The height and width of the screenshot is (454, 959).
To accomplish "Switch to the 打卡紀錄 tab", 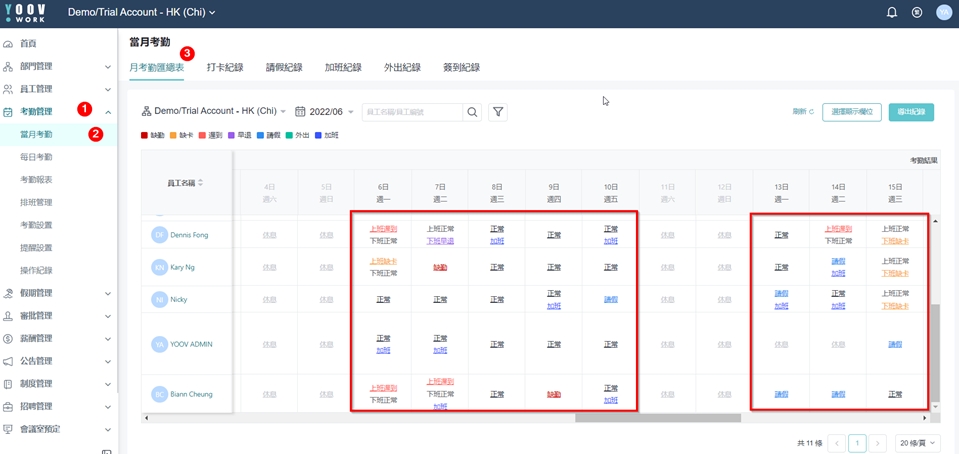I will [225, 68].
